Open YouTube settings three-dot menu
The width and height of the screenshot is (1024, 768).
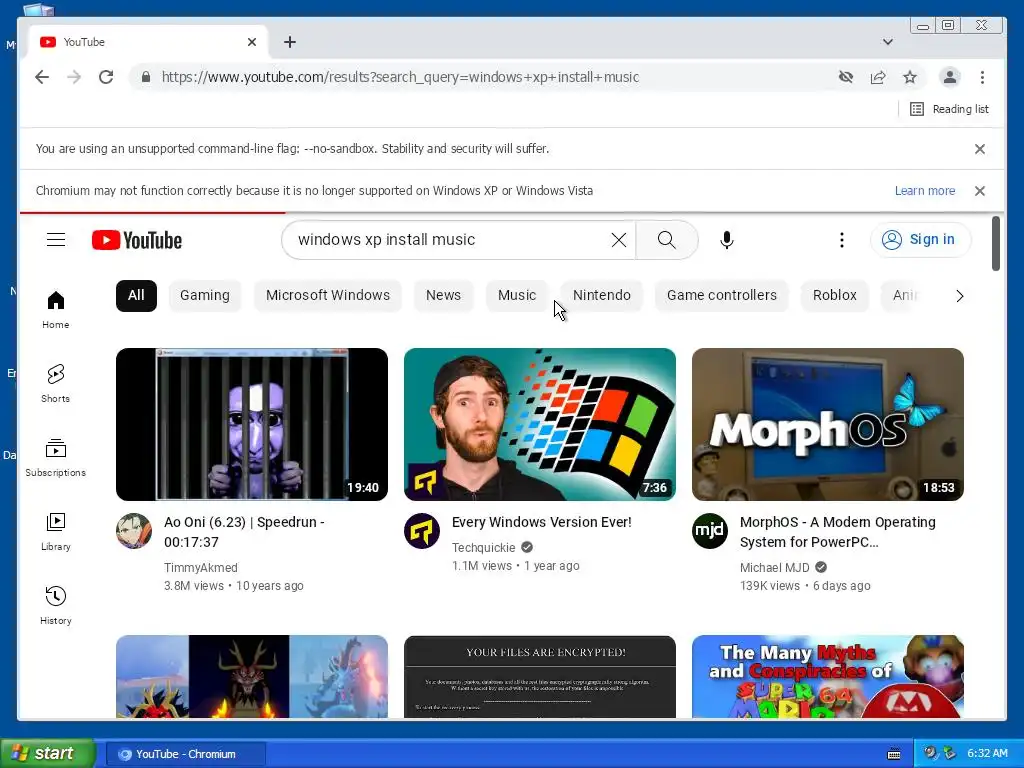pos(842,240)
